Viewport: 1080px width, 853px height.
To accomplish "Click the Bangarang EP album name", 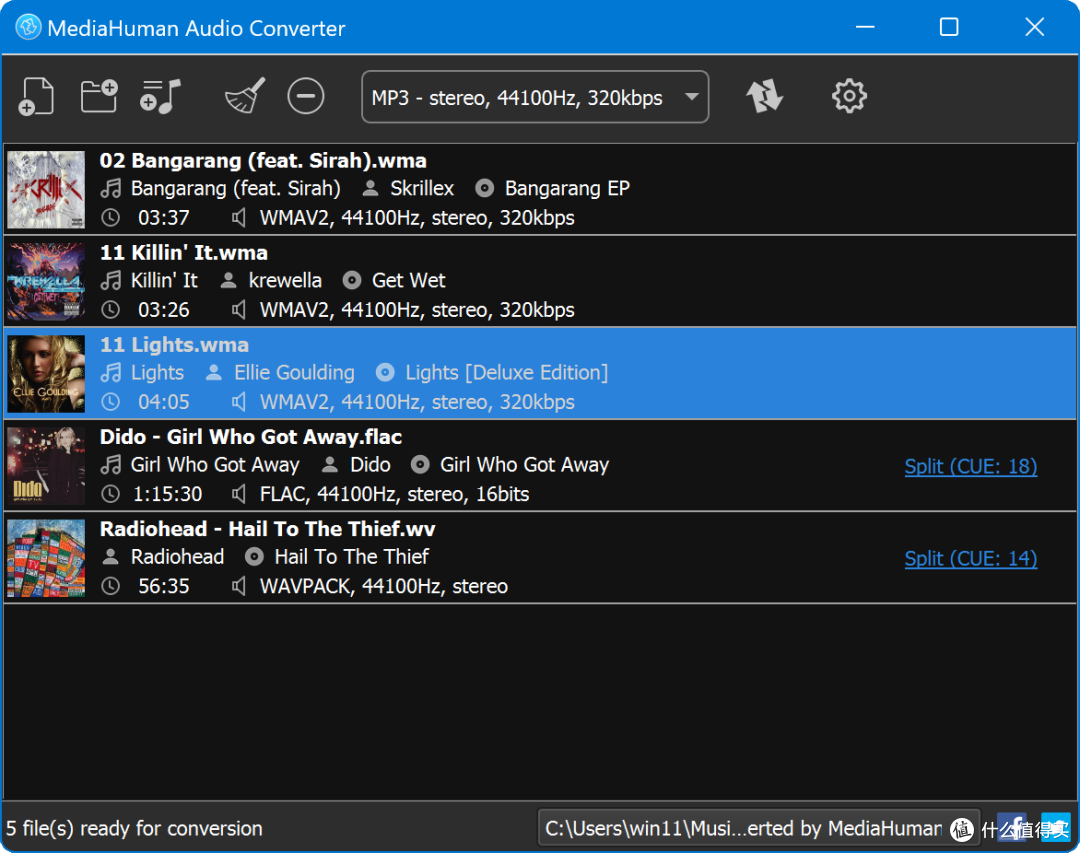I will click(567, 188).
